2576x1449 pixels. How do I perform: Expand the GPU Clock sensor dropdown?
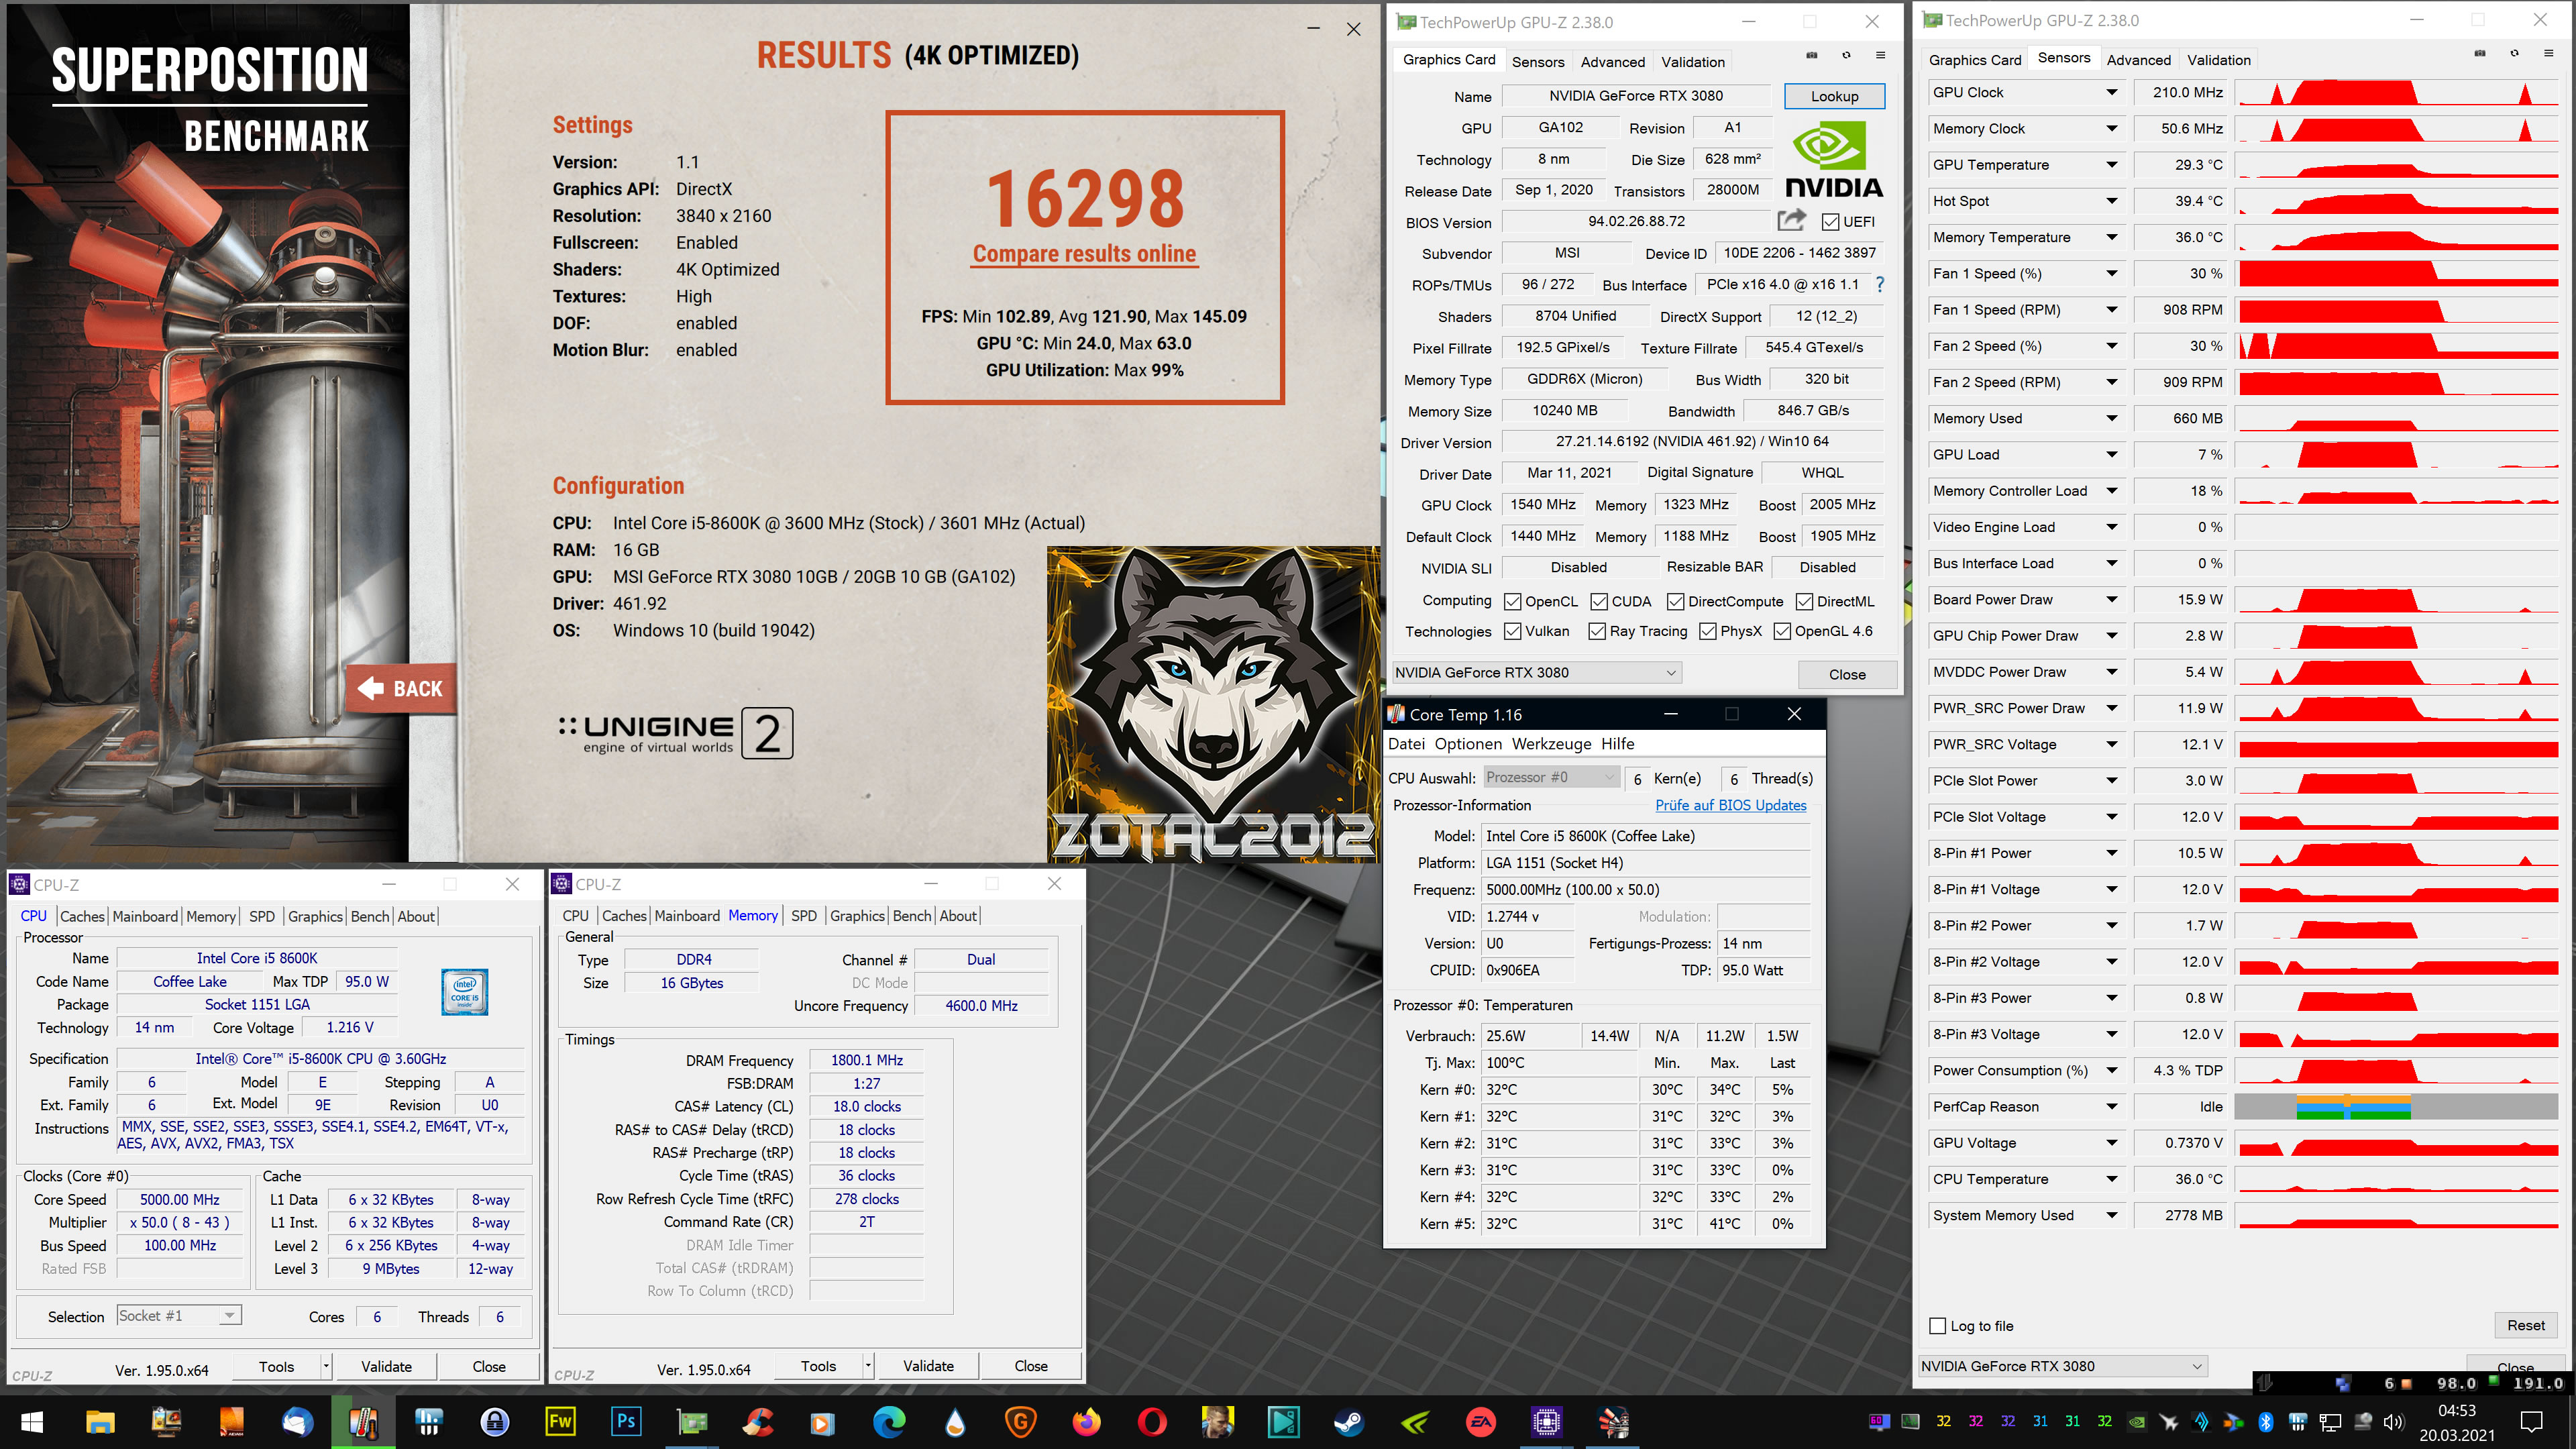coord(2110,92)
